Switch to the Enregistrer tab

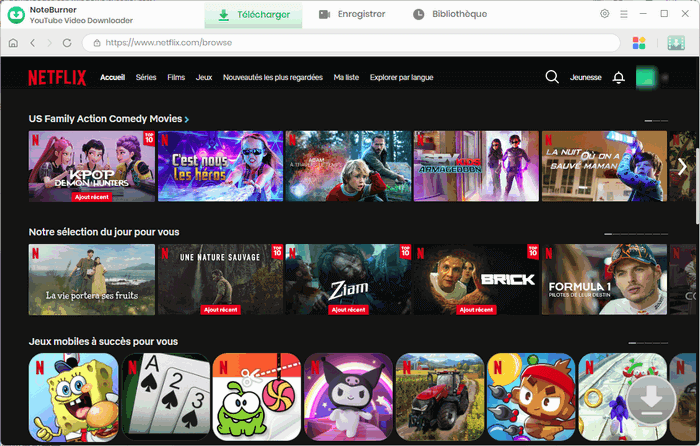tap(352, 14)
